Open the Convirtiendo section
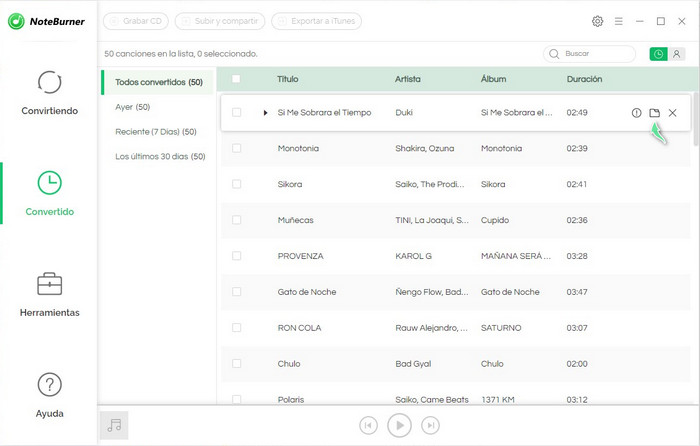The width and height of the screenshot is (700, 446). 49,92
